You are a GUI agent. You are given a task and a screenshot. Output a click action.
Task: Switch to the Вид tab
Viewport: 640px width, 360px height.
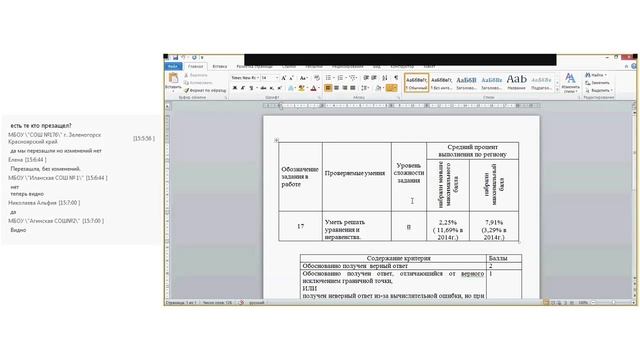pos(377,66)
